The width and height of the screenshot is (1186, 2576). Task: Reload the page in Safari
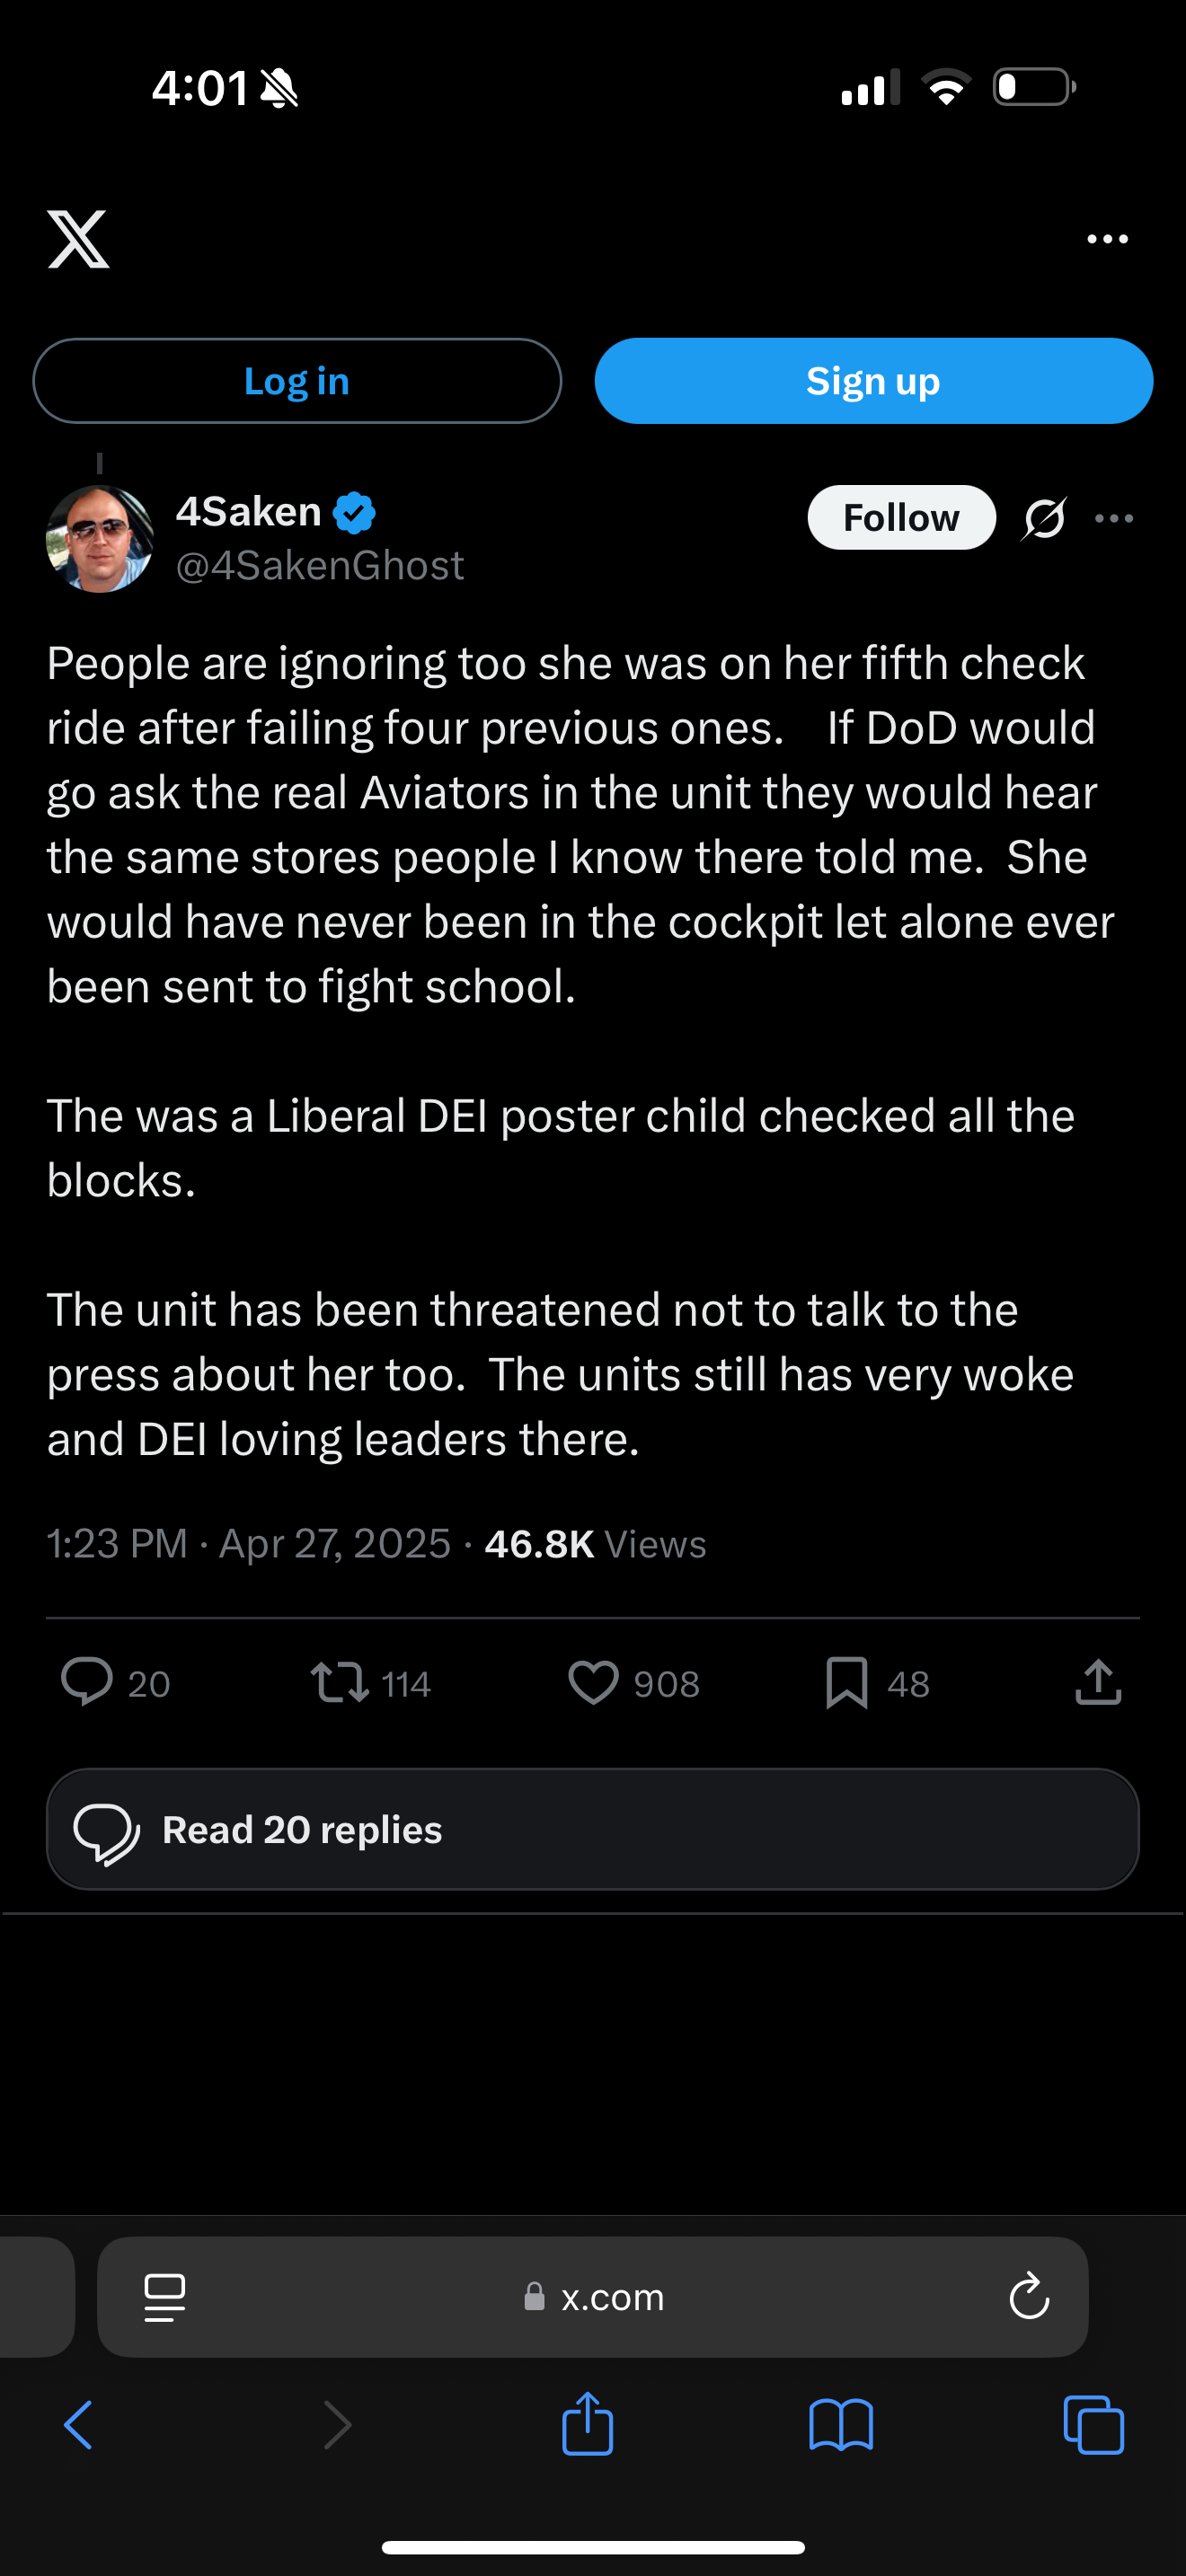click(1029, 2297)
